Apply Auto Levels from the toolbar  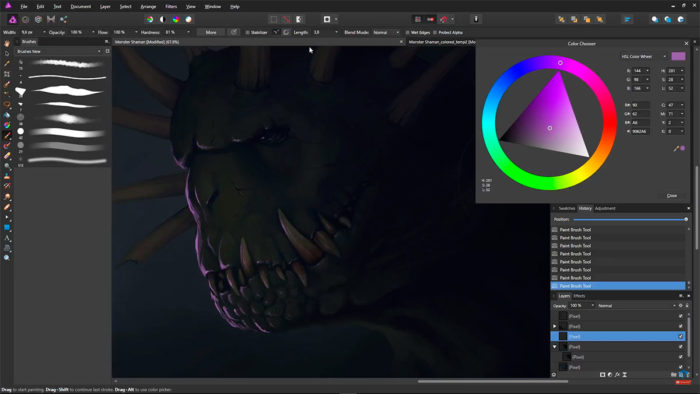point(150,20)
